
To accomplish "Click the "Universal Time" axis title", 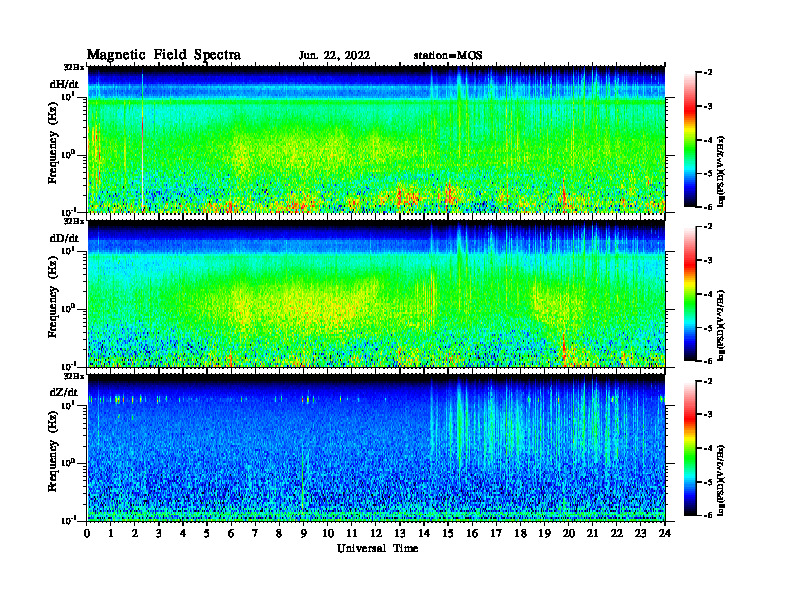I will pos(377,548).
